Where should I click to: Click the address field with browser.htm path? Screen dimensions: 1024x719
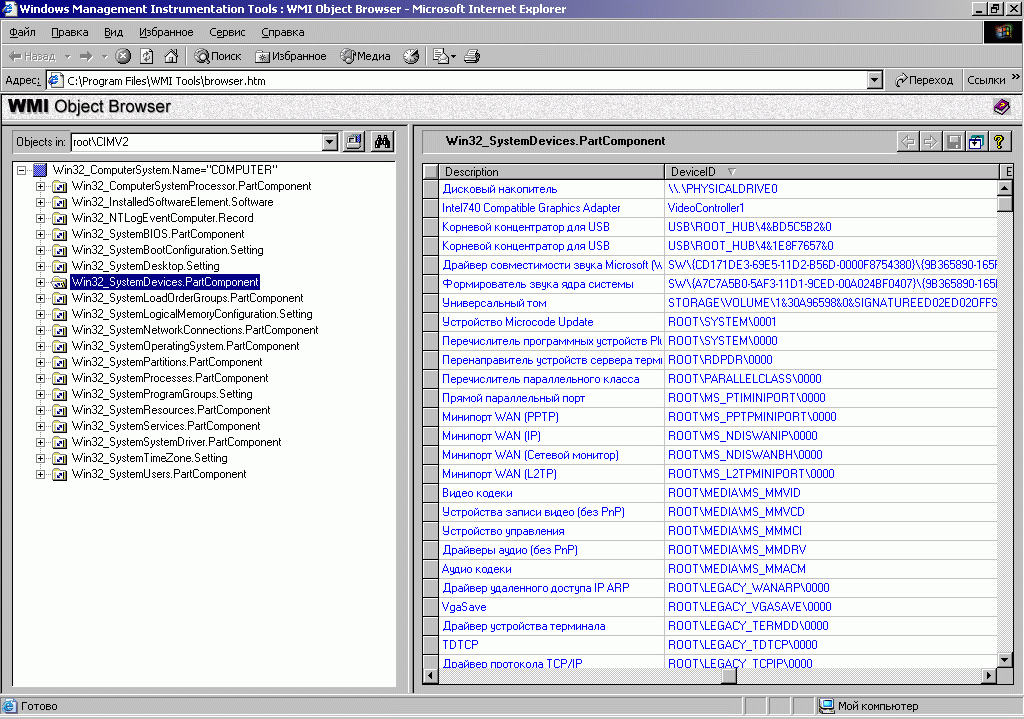457,80
